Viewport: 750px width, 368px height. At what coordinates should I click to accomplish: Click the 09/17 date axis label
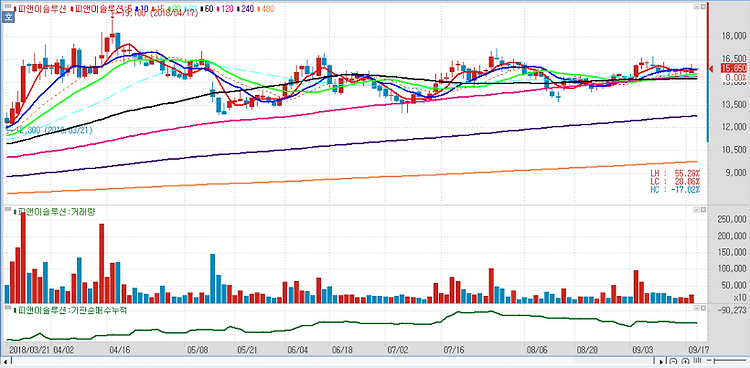pyautogui.click(x=698, y=349)
